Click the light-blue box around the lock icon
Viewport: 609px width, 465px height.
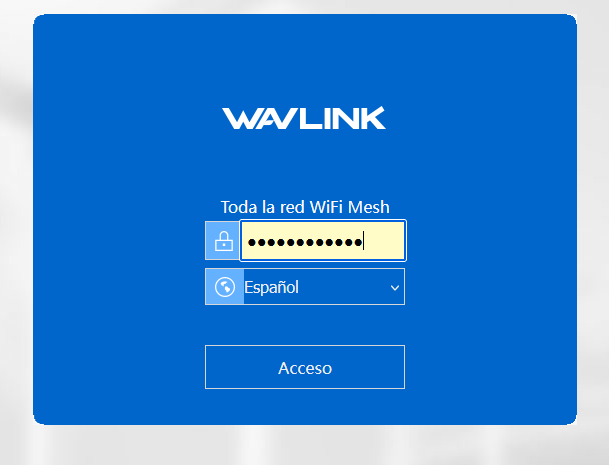click(222, 240)
